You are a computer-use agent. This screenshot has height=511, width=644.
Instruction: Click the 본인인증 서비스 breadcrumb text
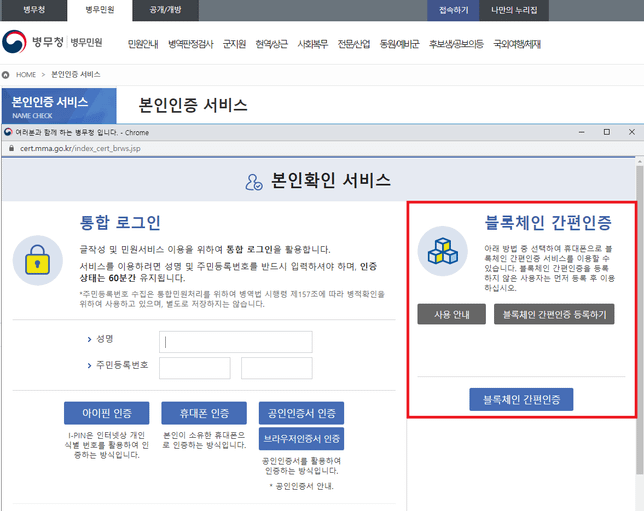pos(76,74)
